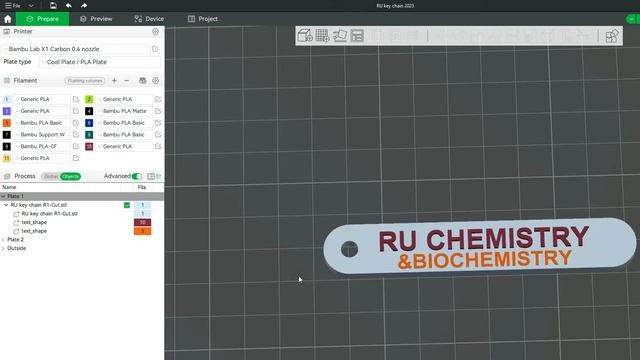Expand the Outside tree node

[3, 248]
